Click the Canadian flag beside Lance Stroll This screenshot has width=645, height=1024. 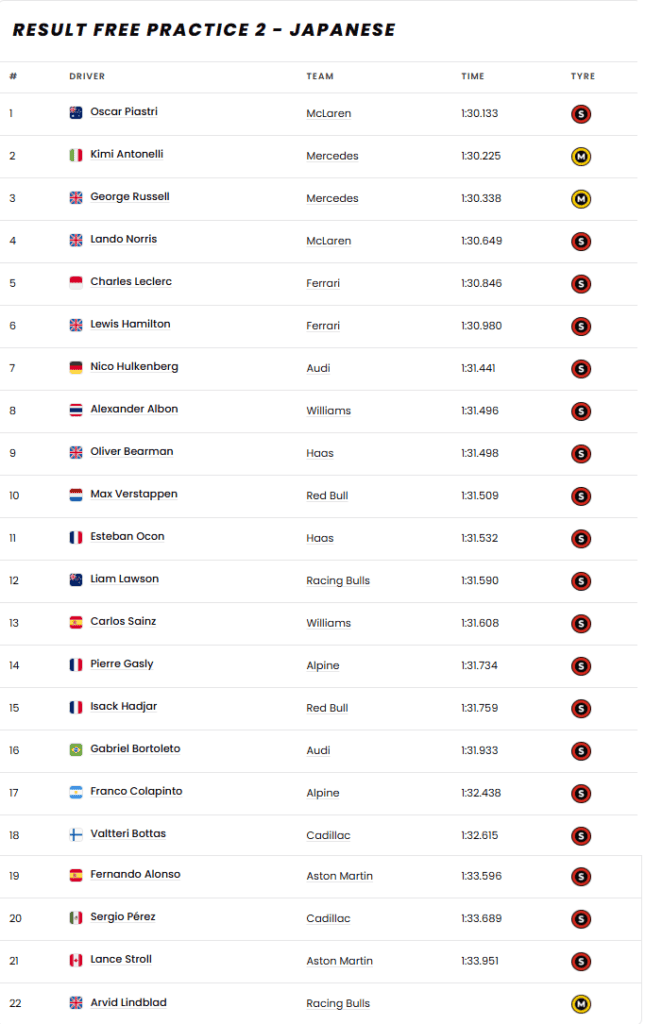[x=76, y=960]
